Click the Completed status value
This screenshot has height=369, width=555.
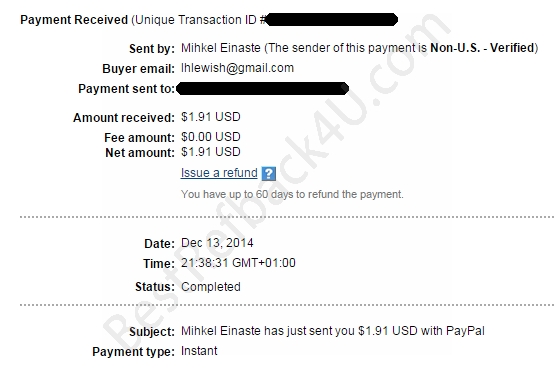click(x=211, y=287)
